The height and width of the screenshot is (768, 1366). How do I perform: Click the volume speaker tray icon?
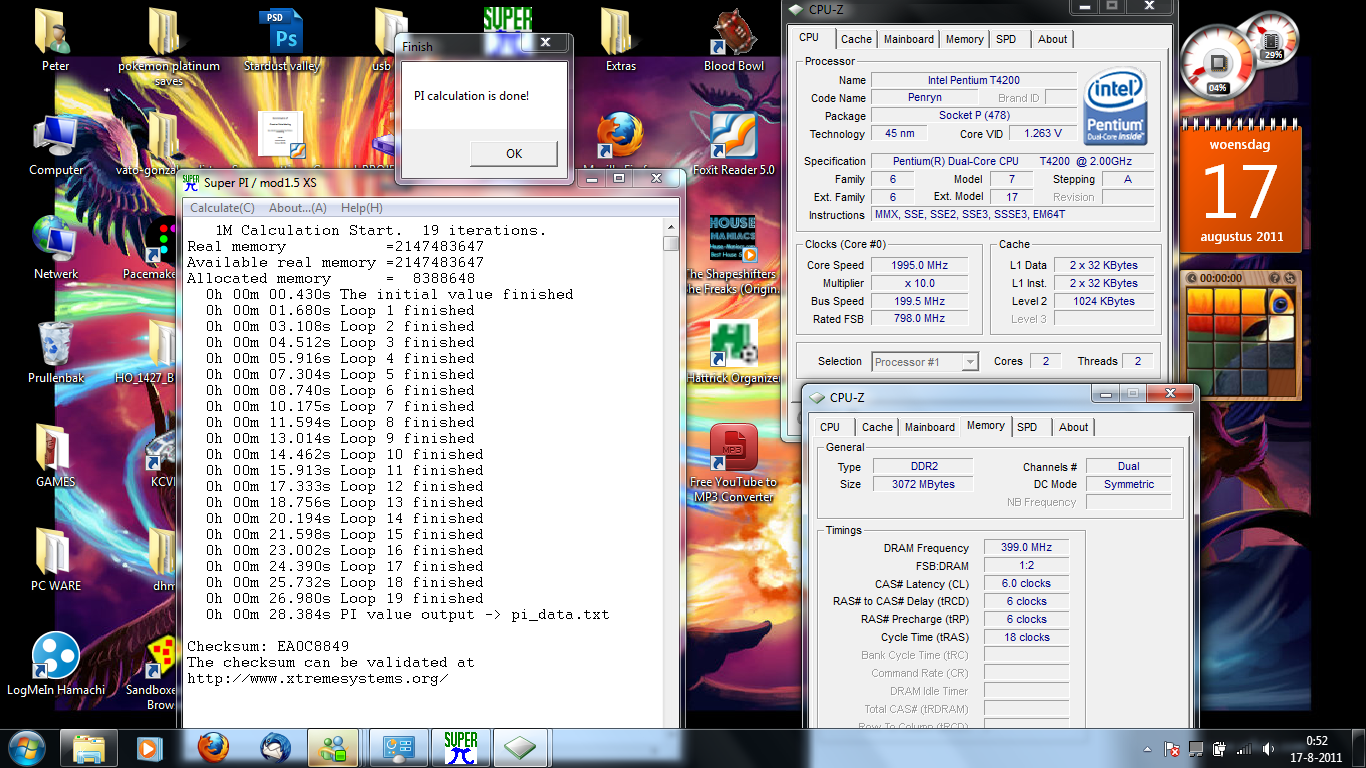click(x=1269, y=749)
